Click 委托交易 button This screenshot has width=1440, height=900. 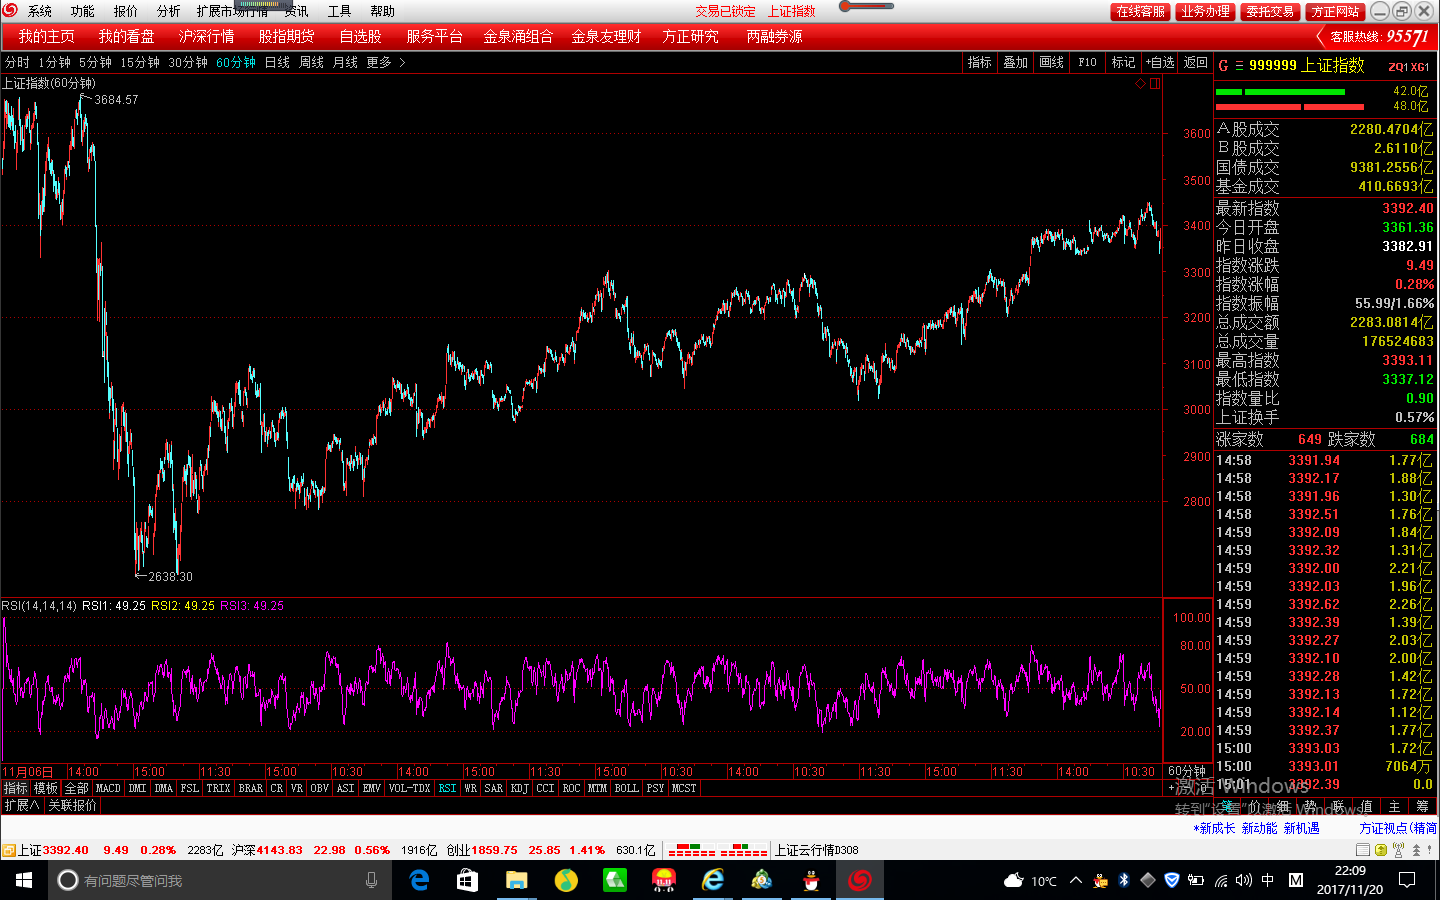pos(1270,11)
